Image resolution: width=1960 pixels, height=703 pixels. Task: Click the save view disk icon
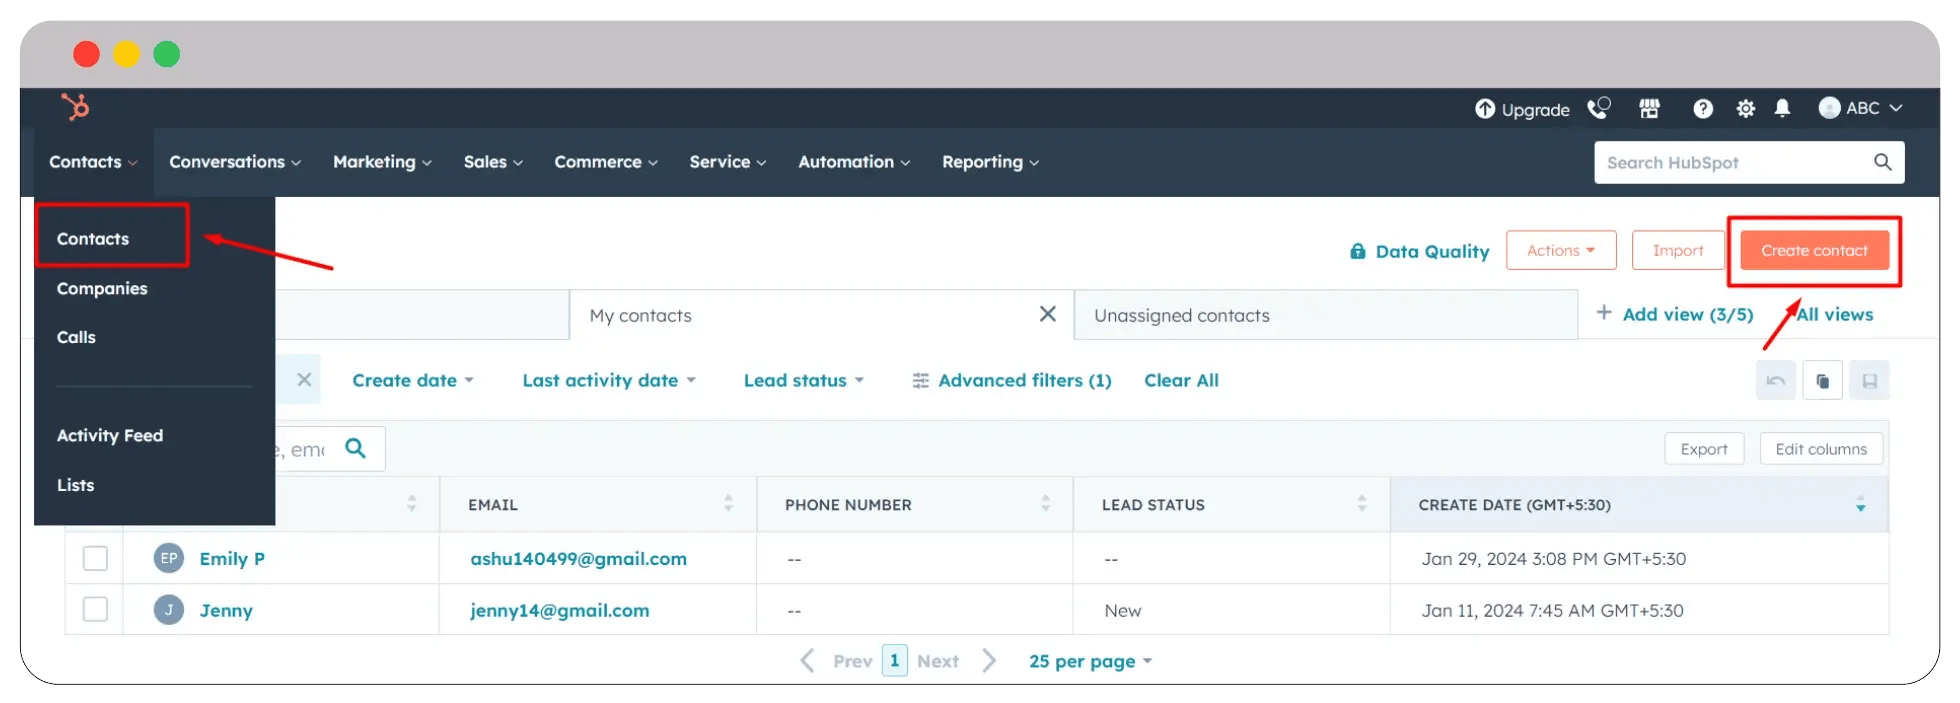pyautogui.click(x=1869, y=380)
